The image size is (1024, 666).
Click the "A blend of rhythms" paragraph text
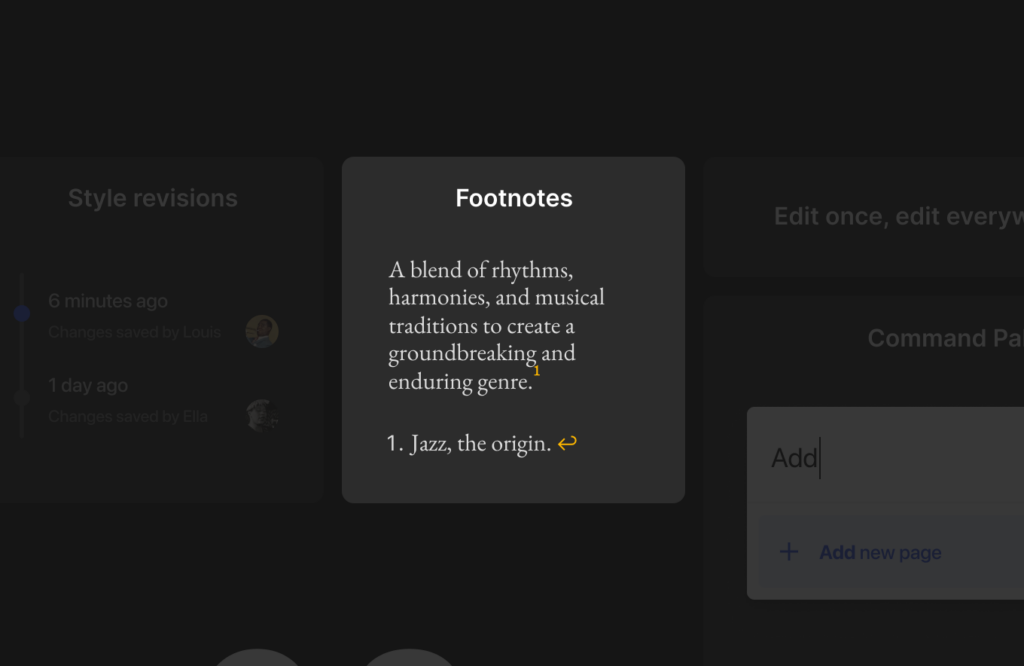496,325
